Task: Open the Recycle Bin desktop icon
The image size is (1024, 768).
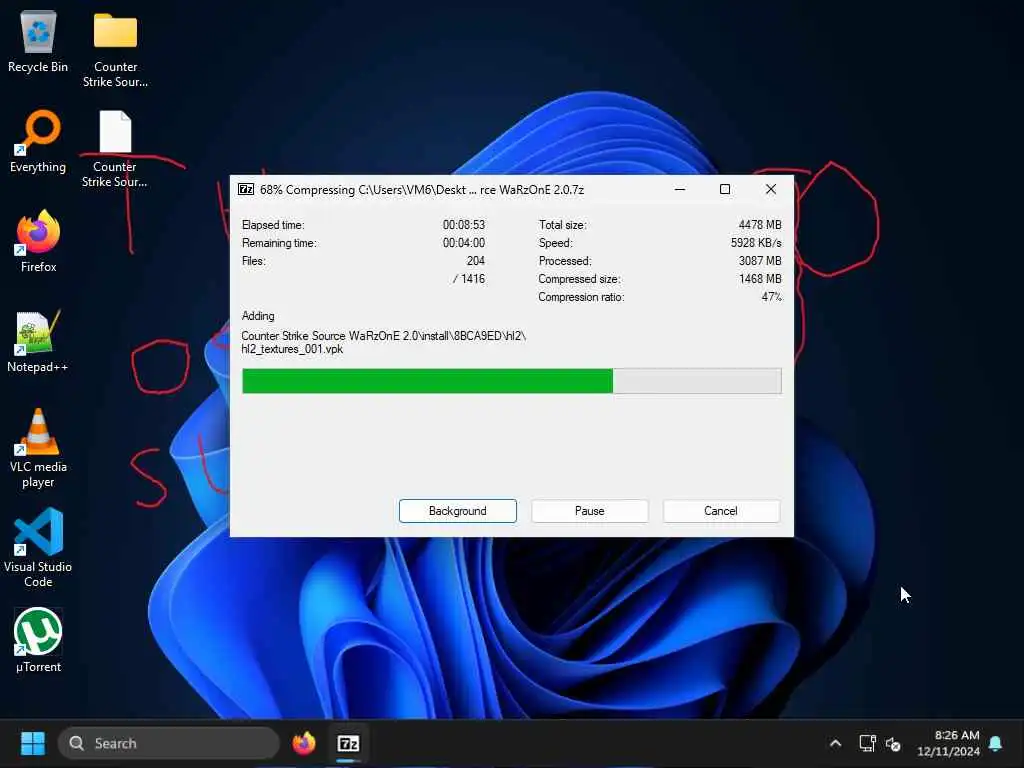Action: [x=38, y=41]
